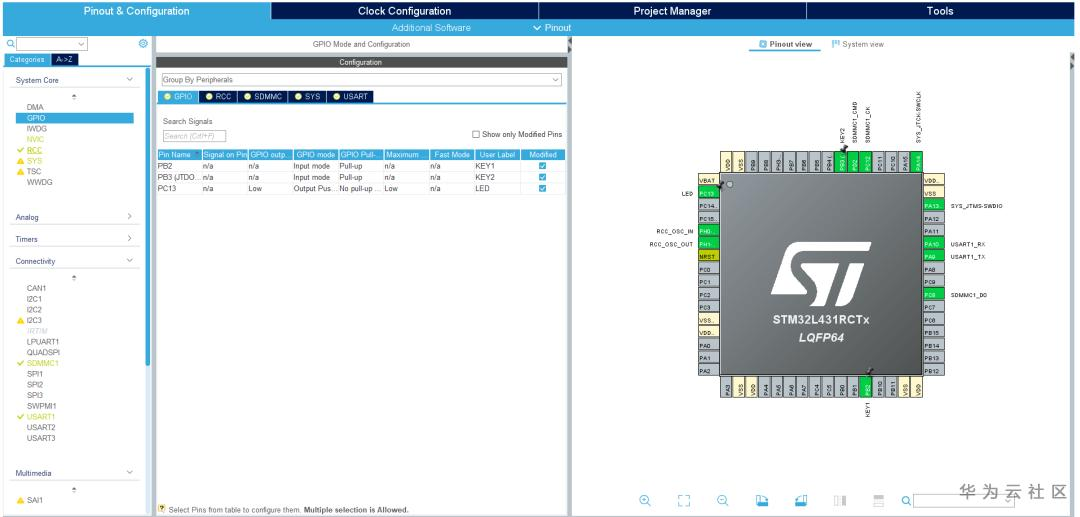Uncheck Modified box for PB3 row

pyautogui.click(x=543, y=177)
